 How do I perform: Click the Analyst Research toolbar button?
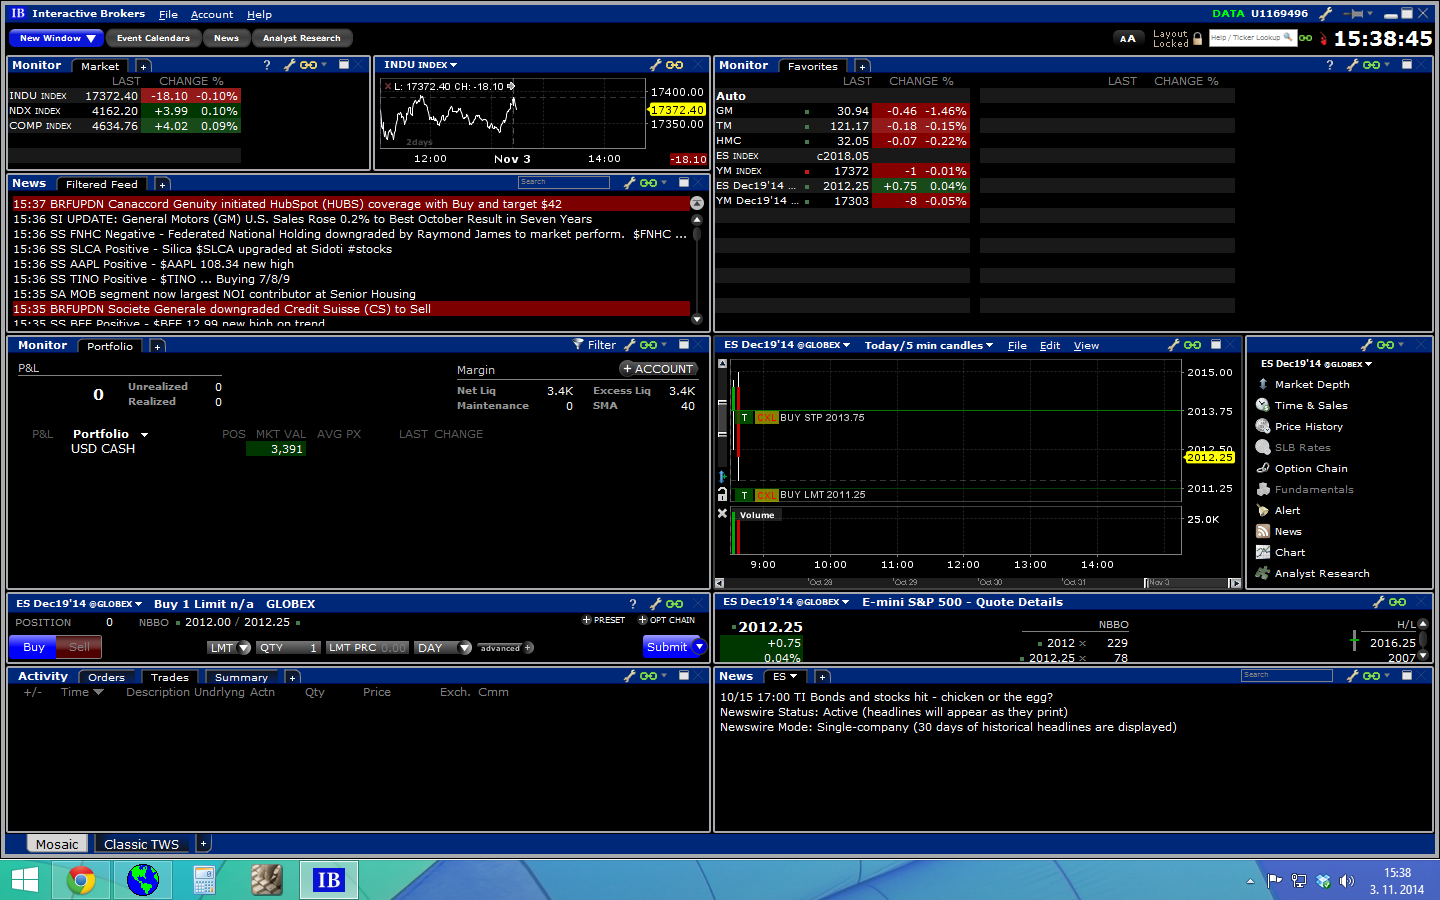tap(301, 38)
